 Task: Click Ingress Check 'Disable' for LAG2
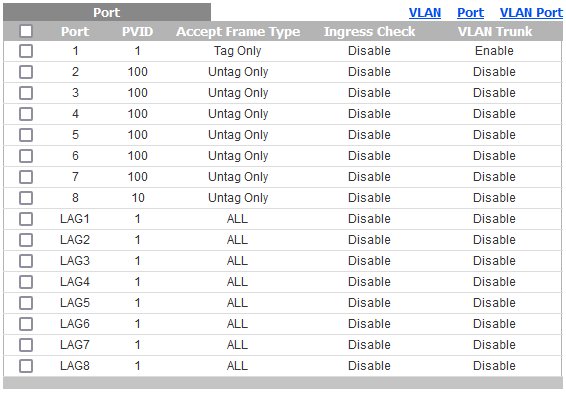[x=369, y=240]
